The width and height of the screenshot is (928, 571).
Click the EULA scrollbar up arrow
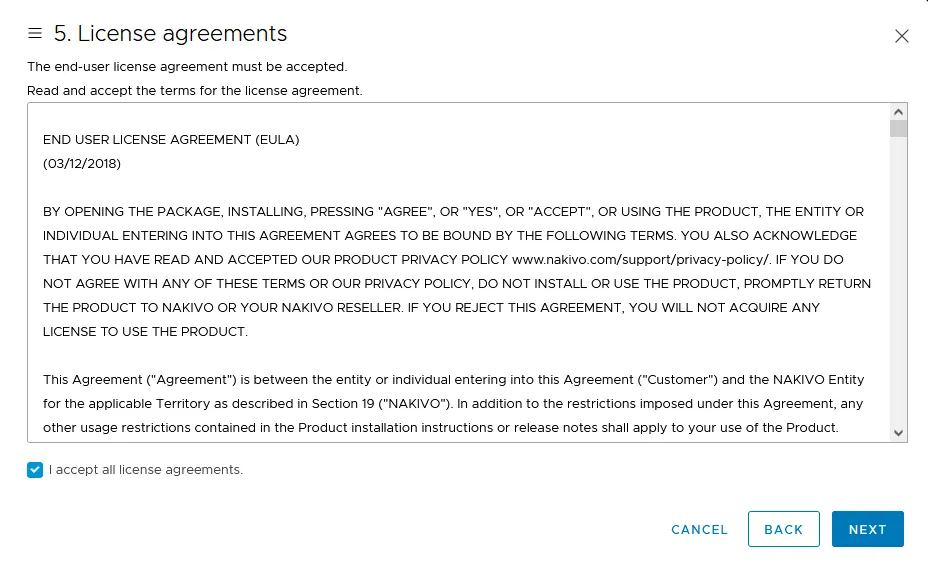898,112
